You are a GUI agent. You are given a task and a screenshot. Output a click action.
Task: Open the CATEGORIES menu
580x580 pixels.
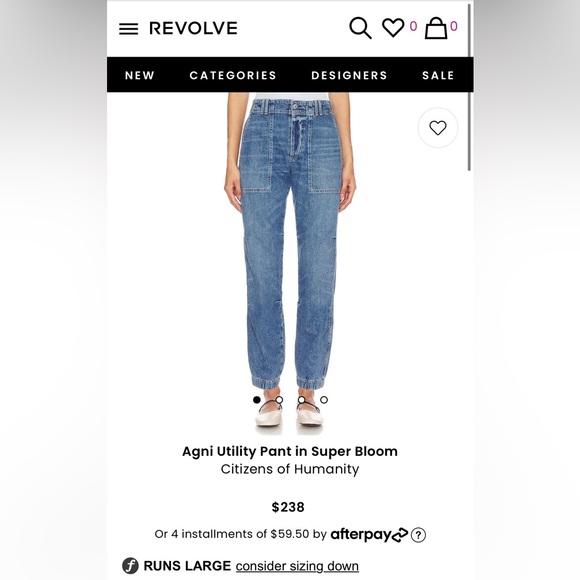[x=233, y=75]
